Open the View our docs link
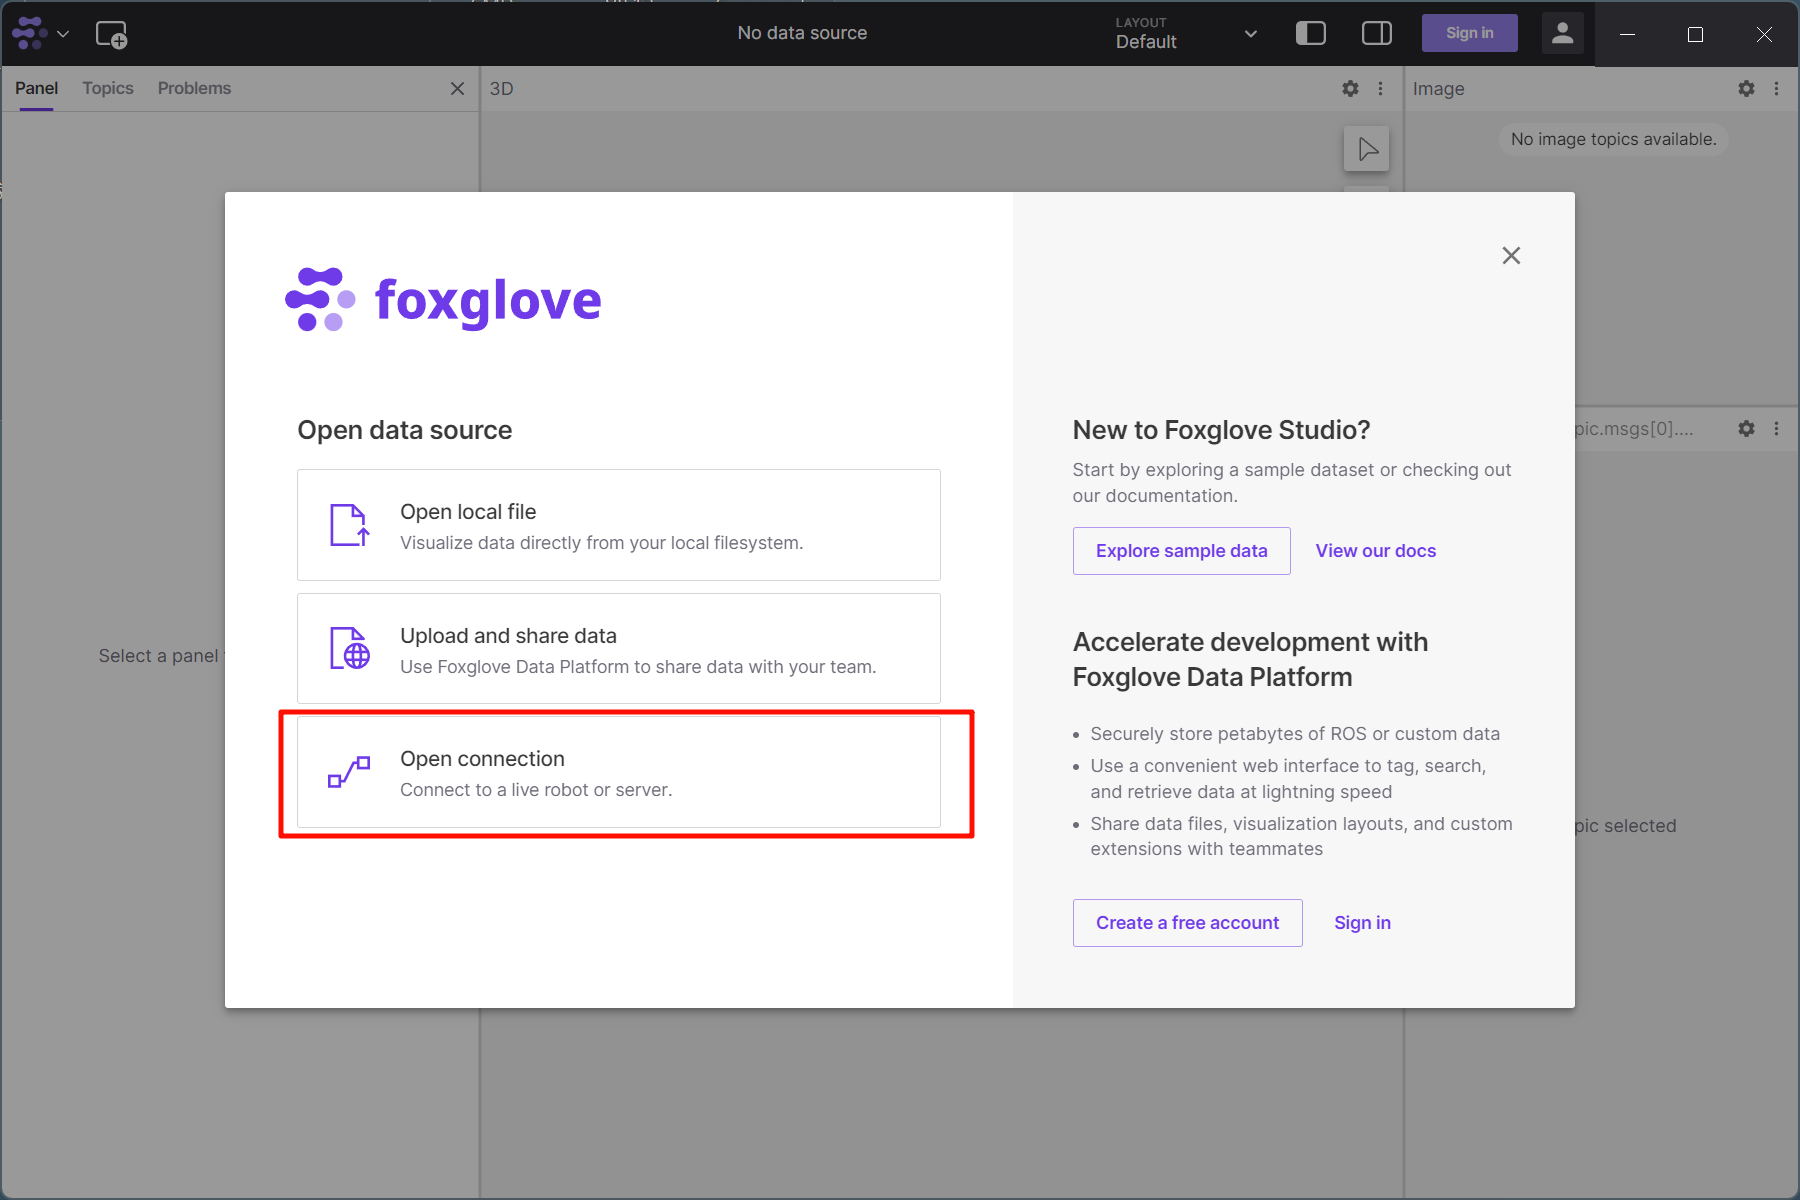The image size is (1800, 1200). pyautogui.click(x=1375, y=551)
